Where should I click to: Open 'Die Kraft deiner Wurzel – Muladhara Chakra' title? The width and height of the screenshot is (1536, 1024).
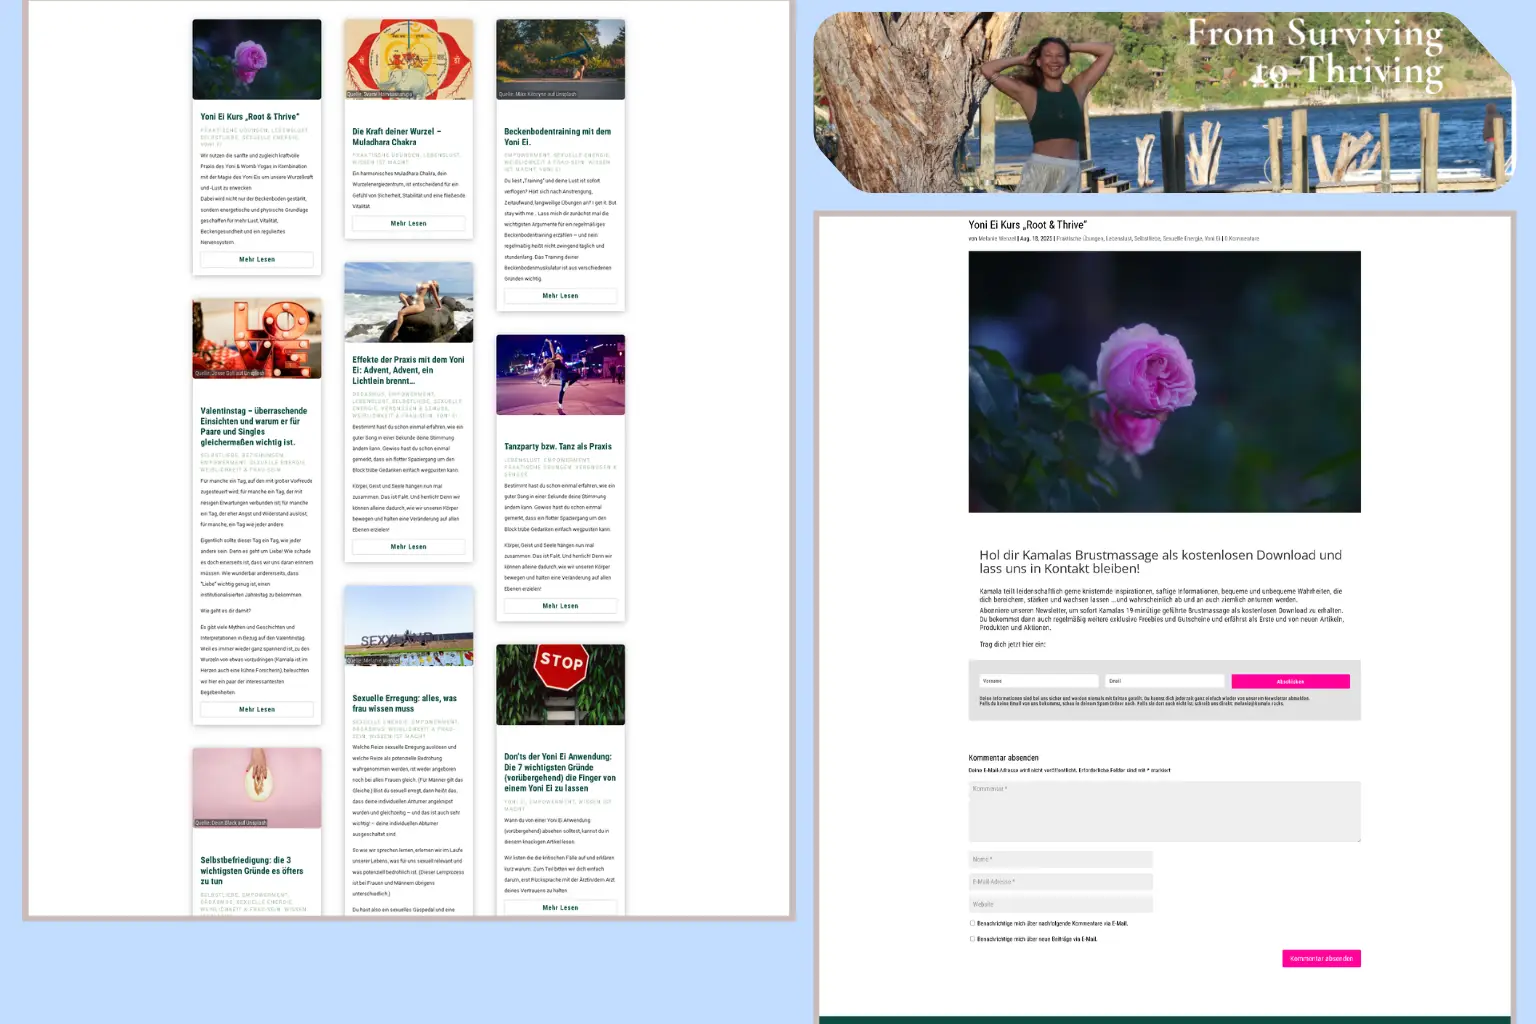[397, 137]
